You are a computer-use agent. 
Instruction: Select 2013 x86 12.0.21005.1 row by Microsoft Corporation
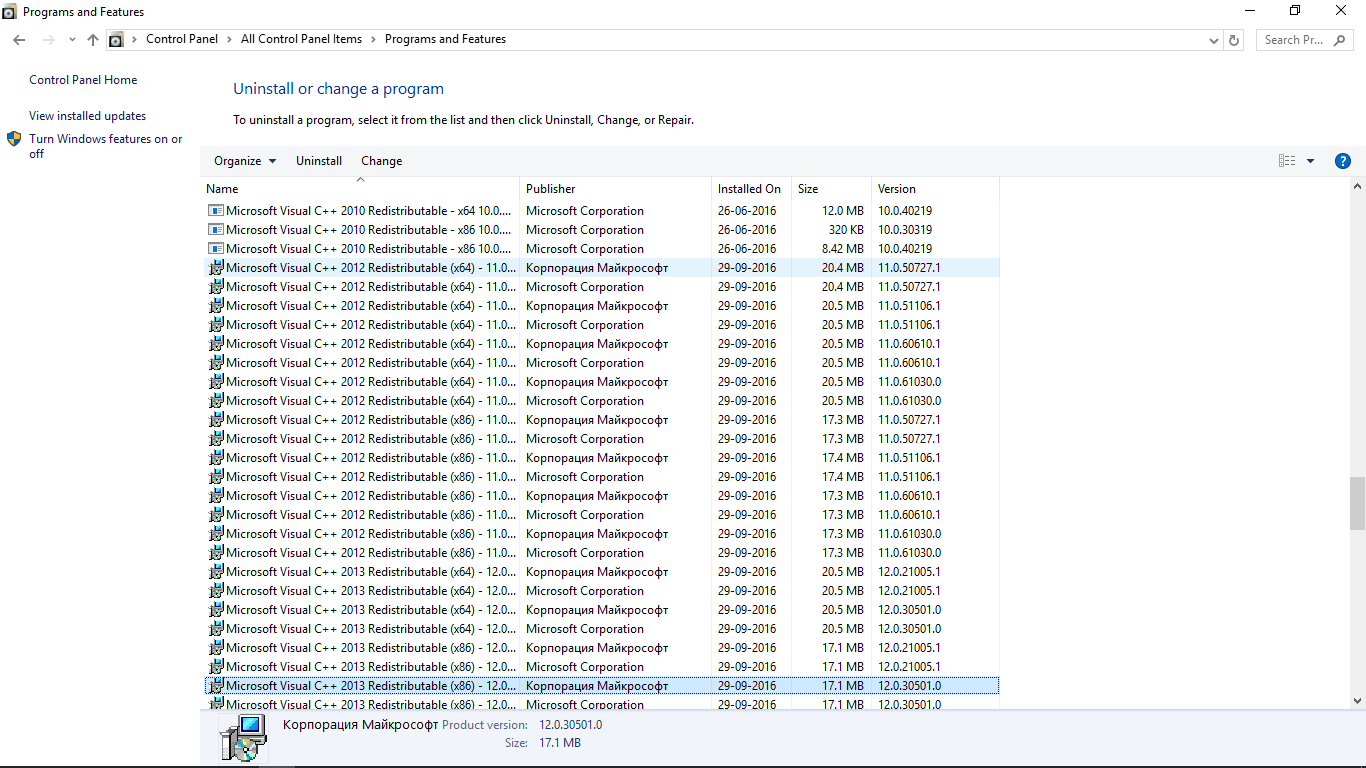pos(601,667)
